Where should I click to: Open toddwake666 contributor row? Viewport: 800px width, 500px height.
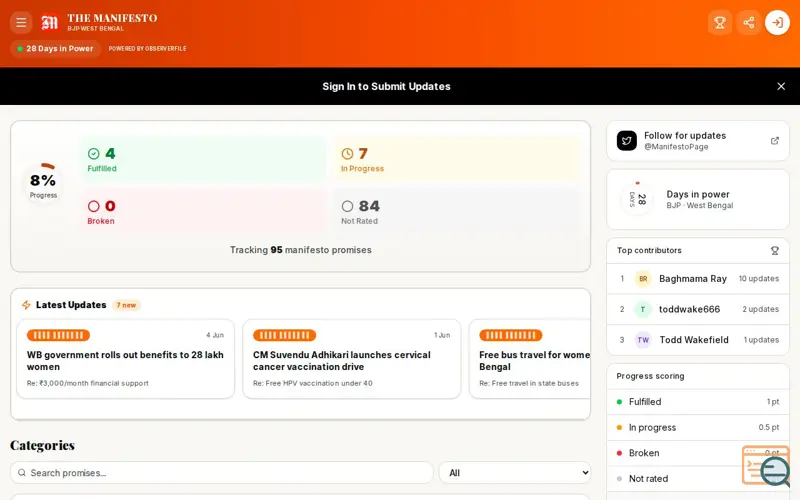(697, 309)
